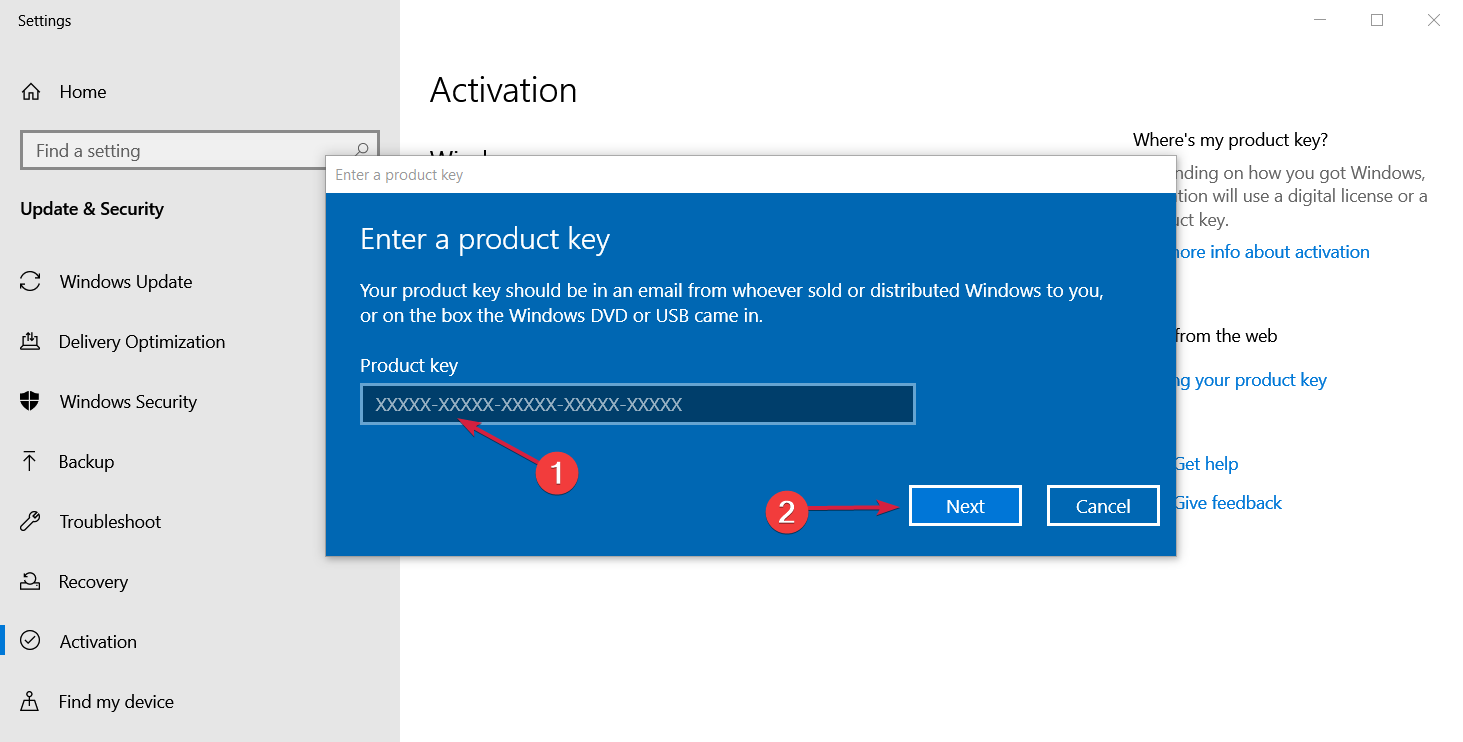Maximize the Settings window
This screenshot has width=1463, height=742.
(1377, 20)
